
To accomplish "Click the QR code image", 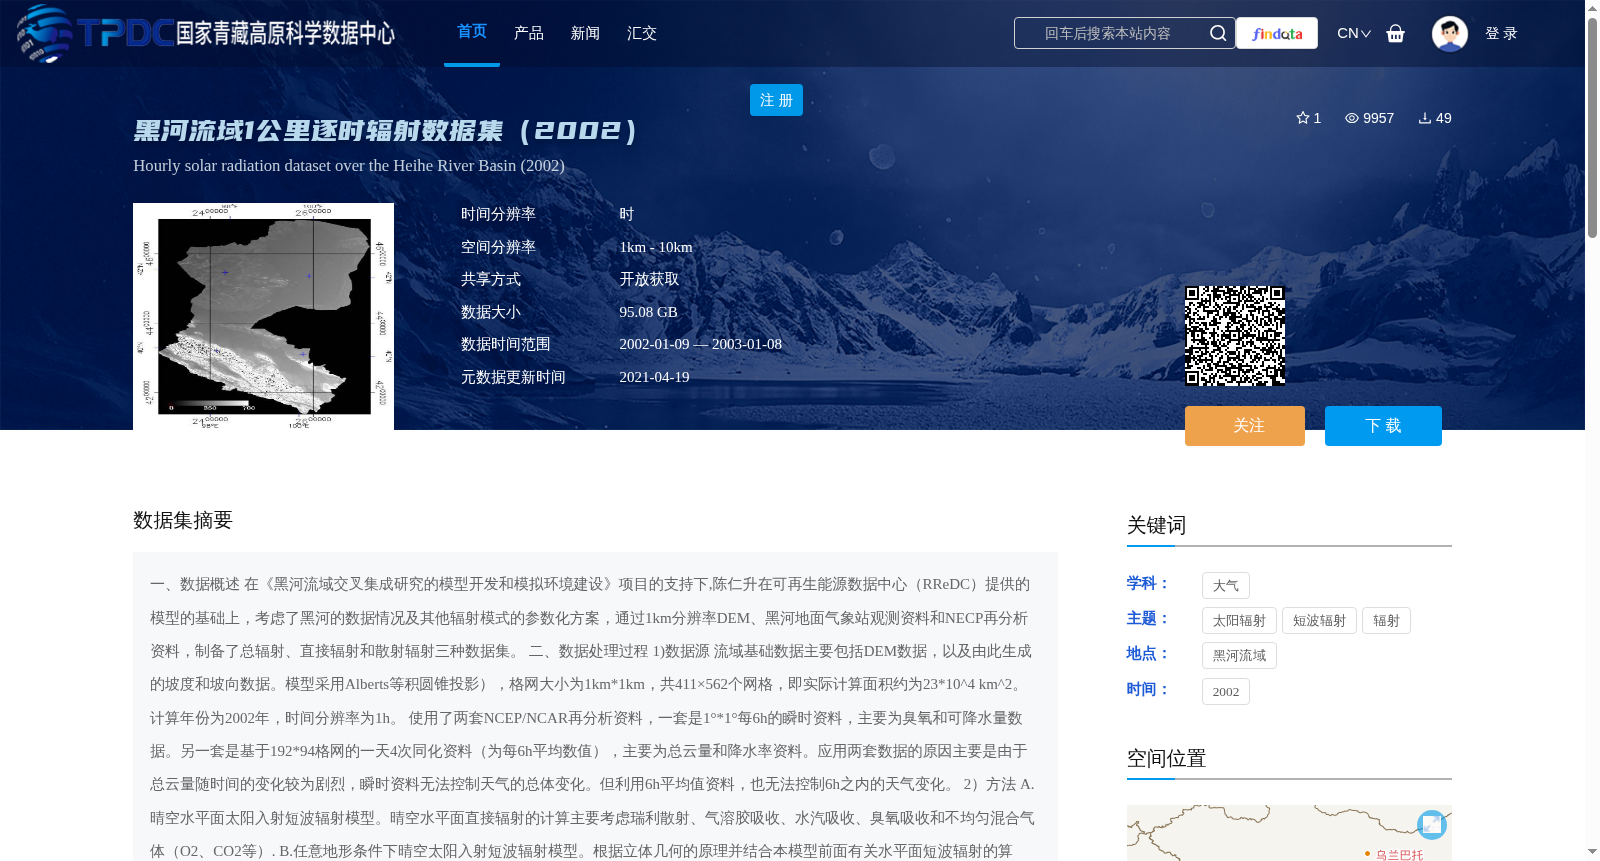I will tap(1235, 336).
